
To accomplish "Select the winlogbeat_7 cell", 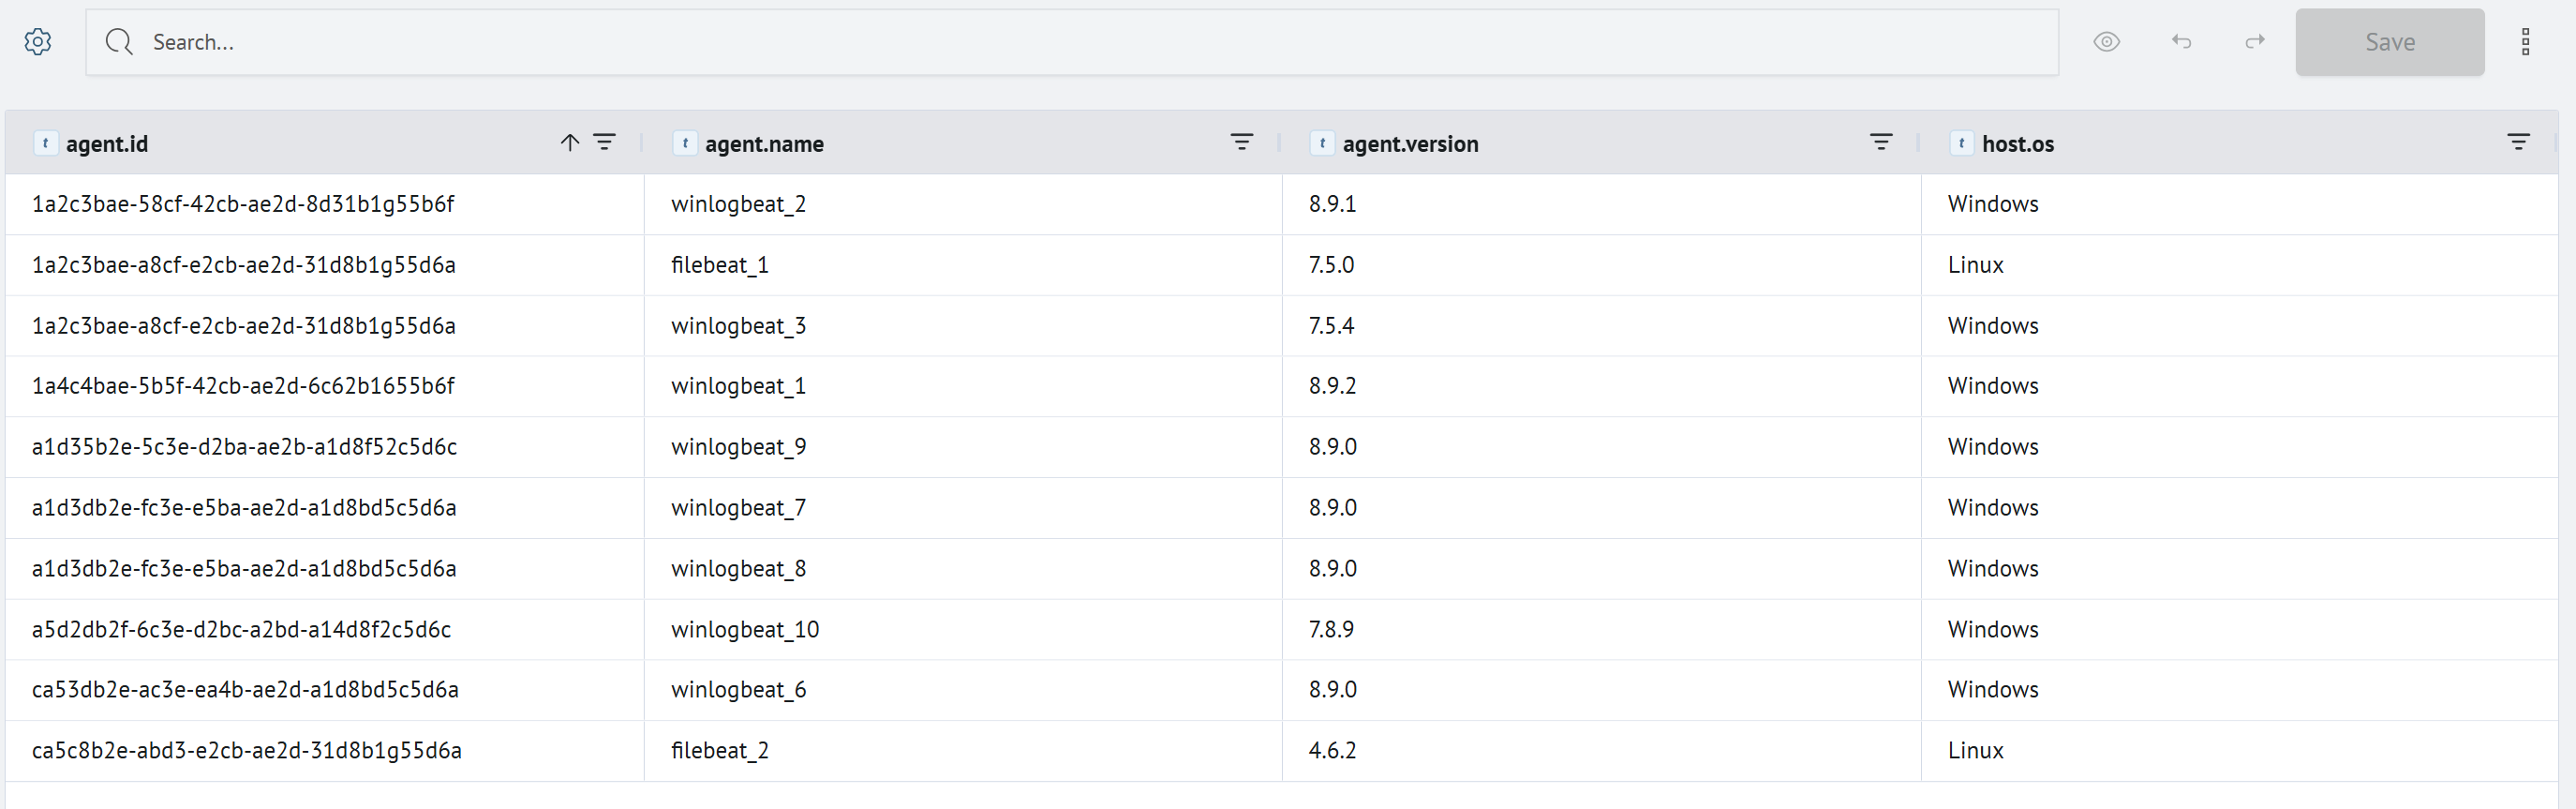I will [x=963, y=508].
